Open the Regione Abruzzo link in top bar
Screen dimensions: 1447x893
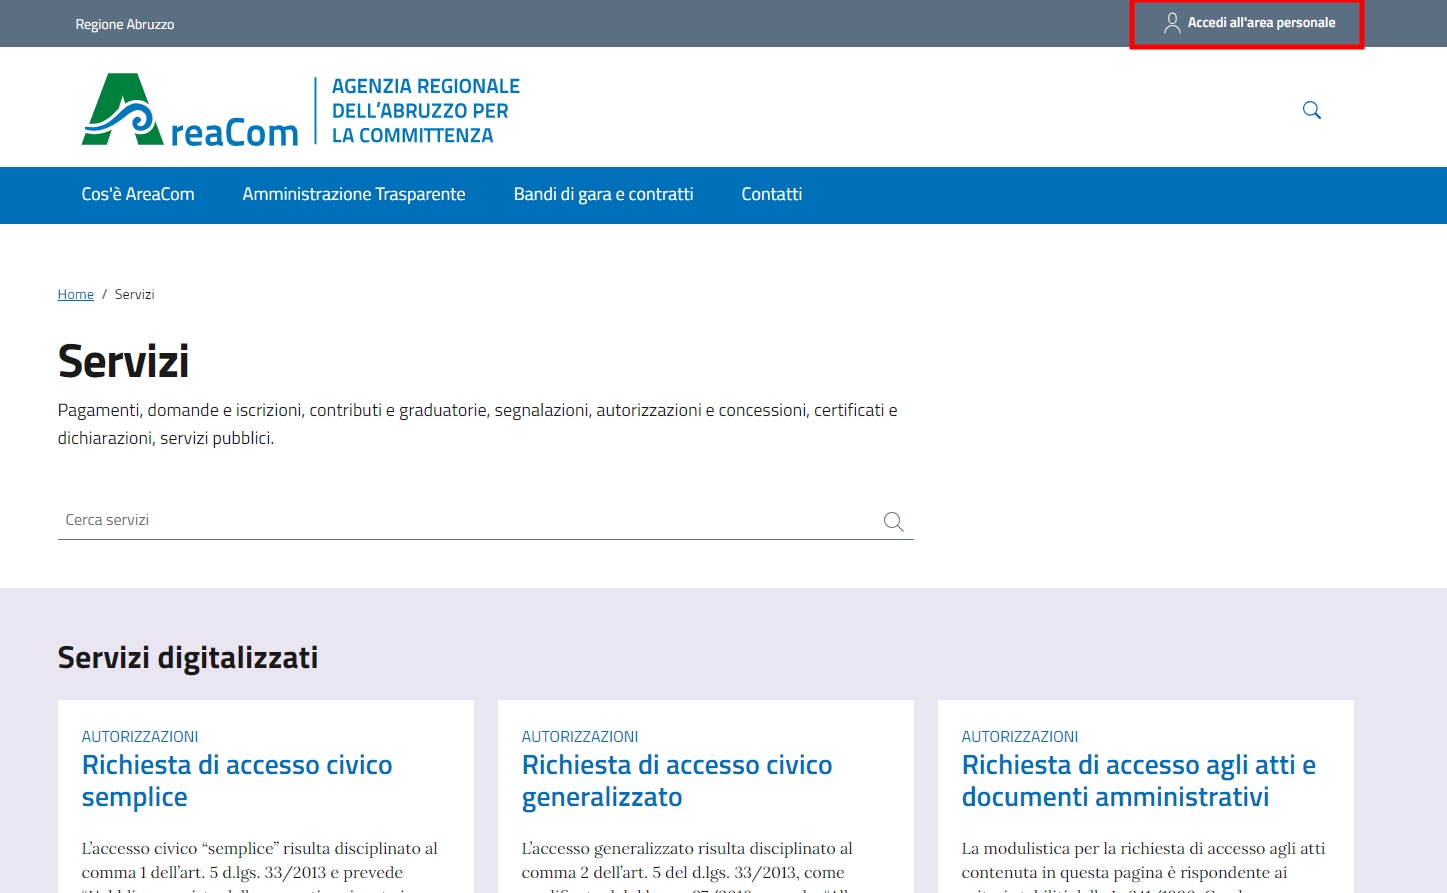point(125,24)
